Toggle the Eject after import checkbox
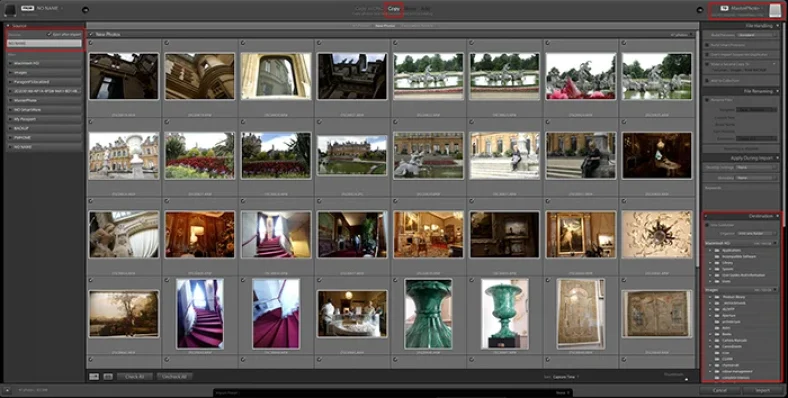The width and height of the screenshot is (788, 398). pos(49,35)
